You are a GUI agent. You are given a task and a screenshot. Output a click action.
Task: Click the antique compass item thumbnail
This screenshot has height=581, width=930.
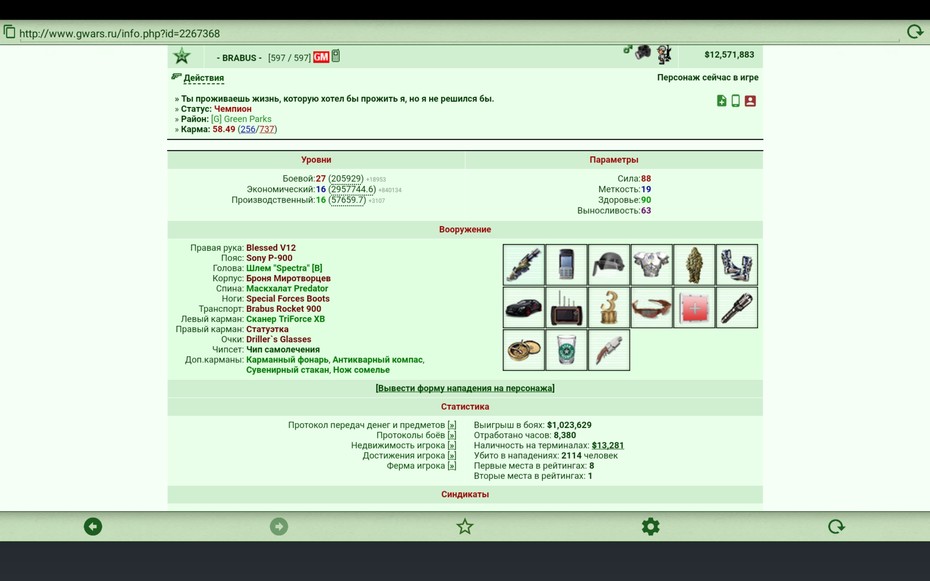click(524, 350)
